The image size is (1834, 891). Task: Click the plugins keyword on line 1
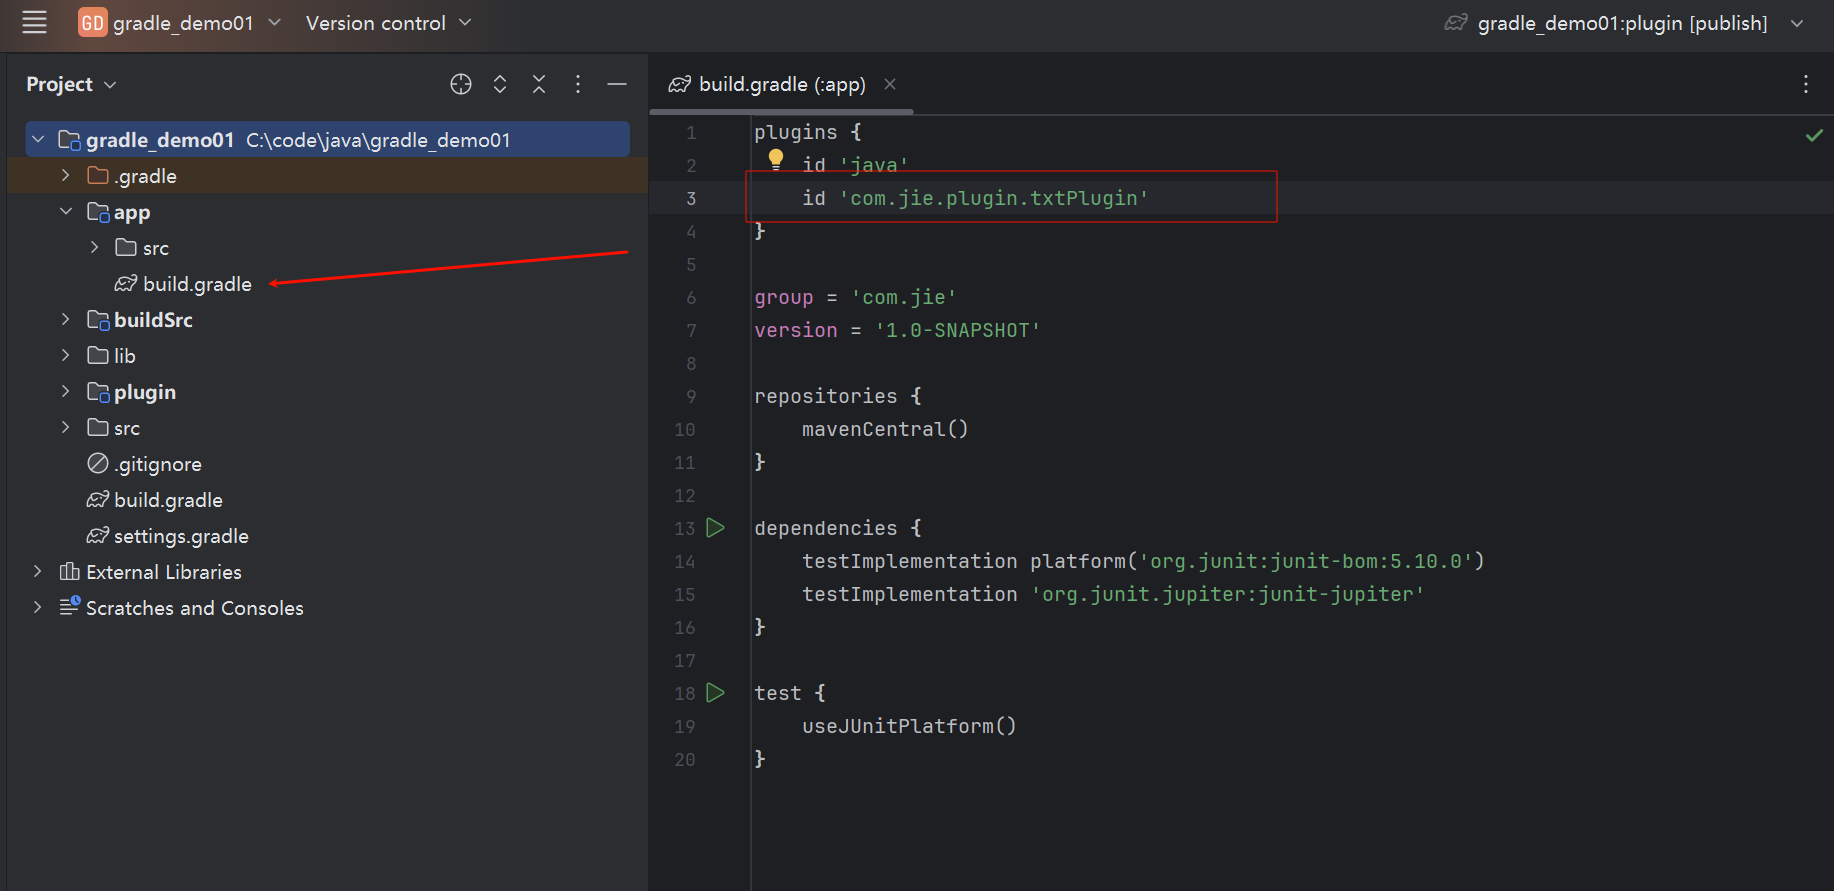(796, 132)
